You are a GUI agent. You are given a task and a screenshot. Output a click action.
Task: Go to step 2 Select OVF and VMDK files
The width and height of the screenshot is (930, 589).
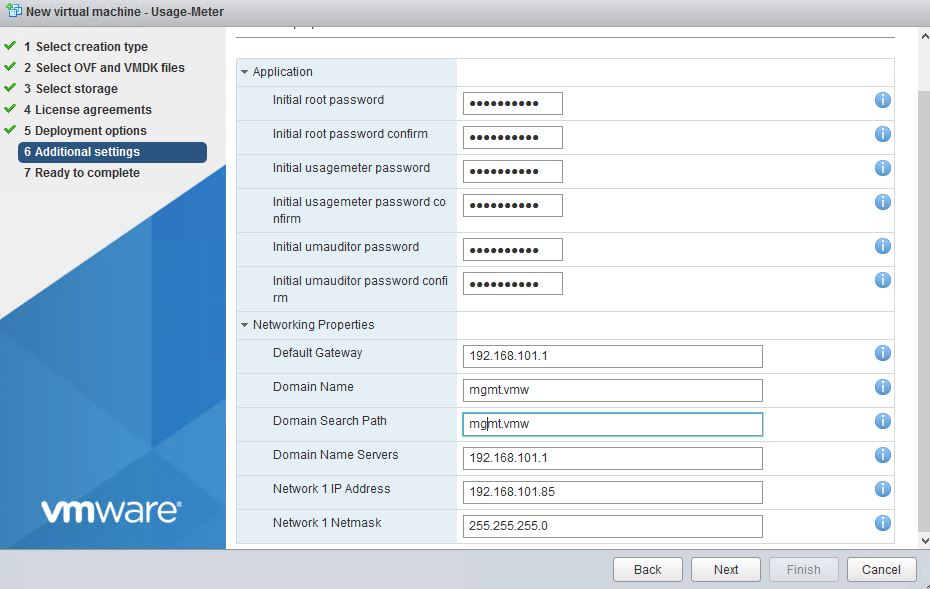tap(104, 68)
